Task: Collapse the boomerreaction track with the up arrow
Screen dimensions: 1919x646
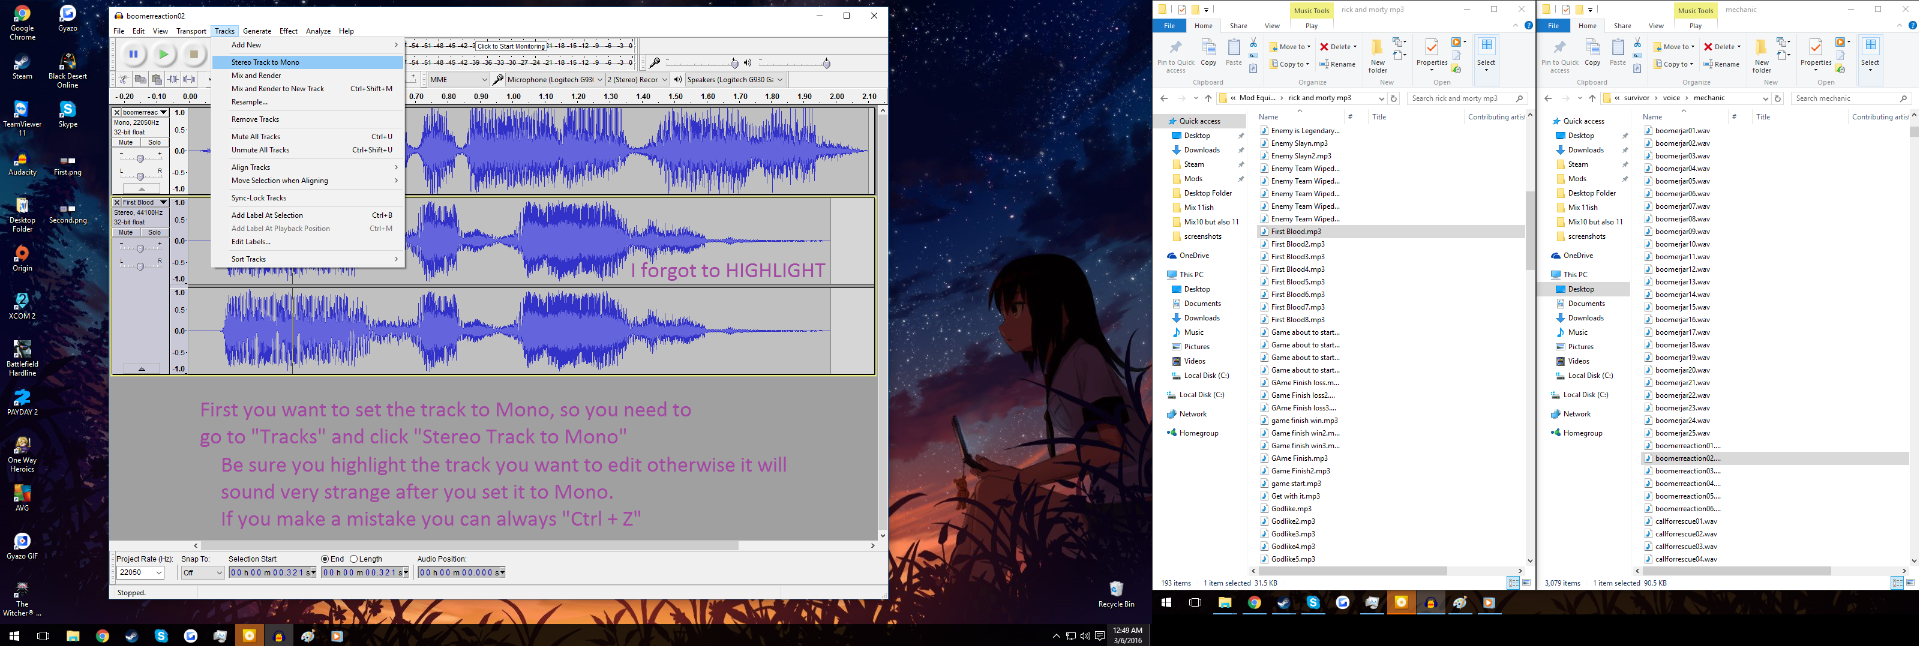Action: click(x=141, y=190)
